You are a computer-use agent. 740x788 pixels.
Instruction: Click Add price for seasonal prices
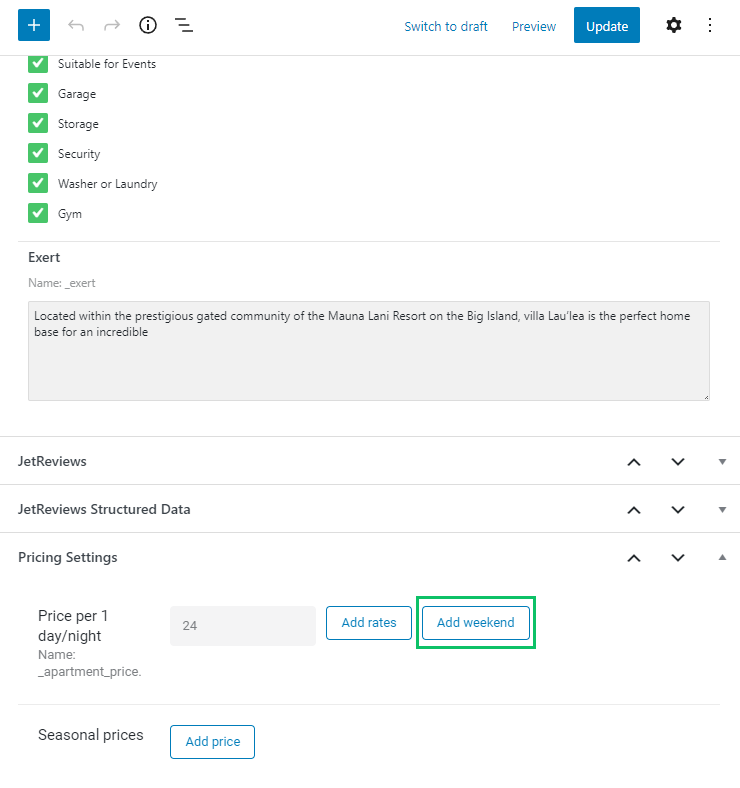pos(212,742)
